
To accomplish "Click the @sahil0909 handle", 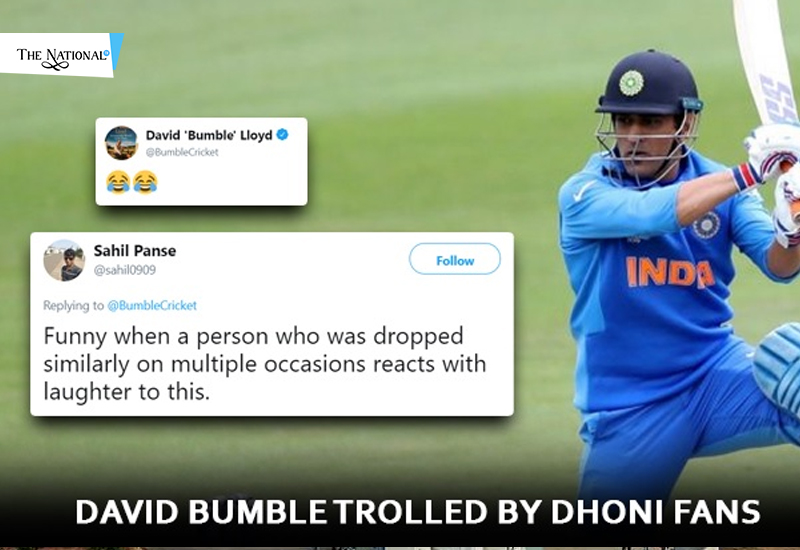I will (x=124, y=270).
